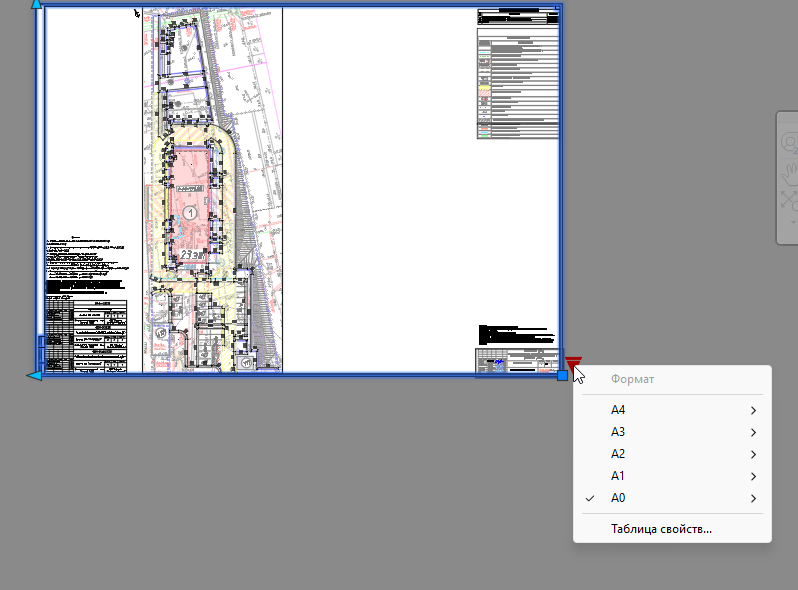Viewport: 798px width, 590px height.
Task: Select the blue square grip at frame corner
Action: tap(562, 376)
